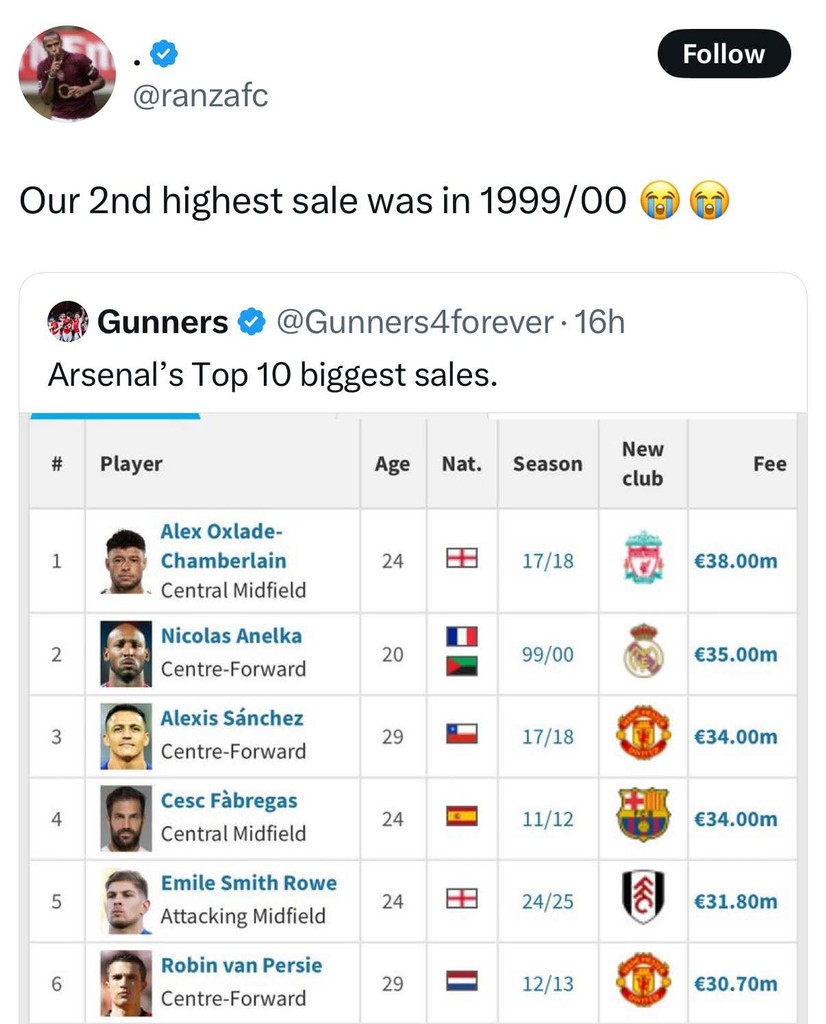This screenshot has height=1024, width=826.
Task: Open Alex Oxlade-Chamberlain player link
Action: point(222,546)
